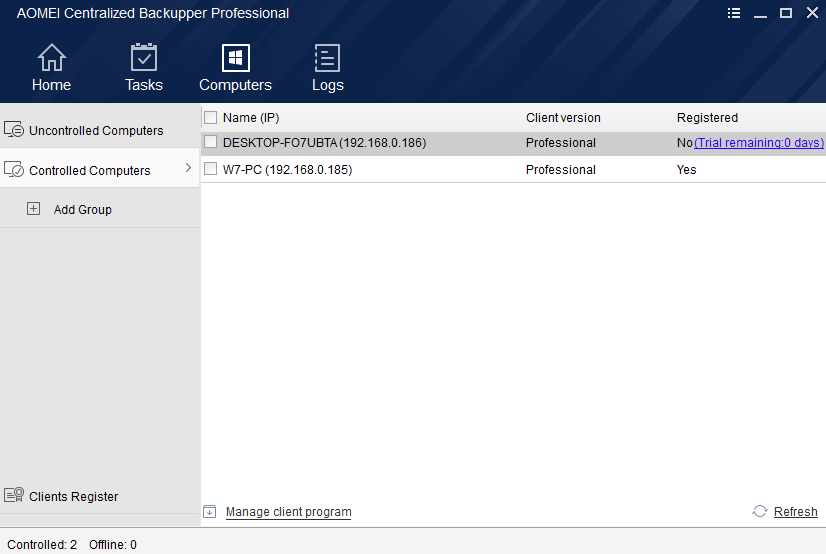The width and height of the screenshot is (826, 554).
Task: Check the W7-PC row checkbox
Action: [x=211, y=169]
